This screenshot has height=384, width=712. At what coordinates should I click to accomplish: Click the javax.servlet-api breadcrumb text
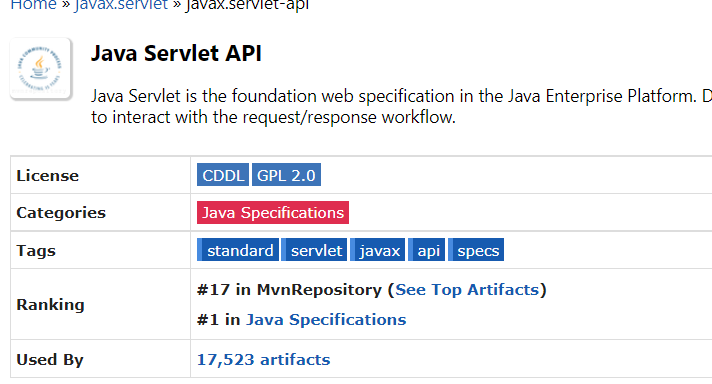click(x=247, y=5)
